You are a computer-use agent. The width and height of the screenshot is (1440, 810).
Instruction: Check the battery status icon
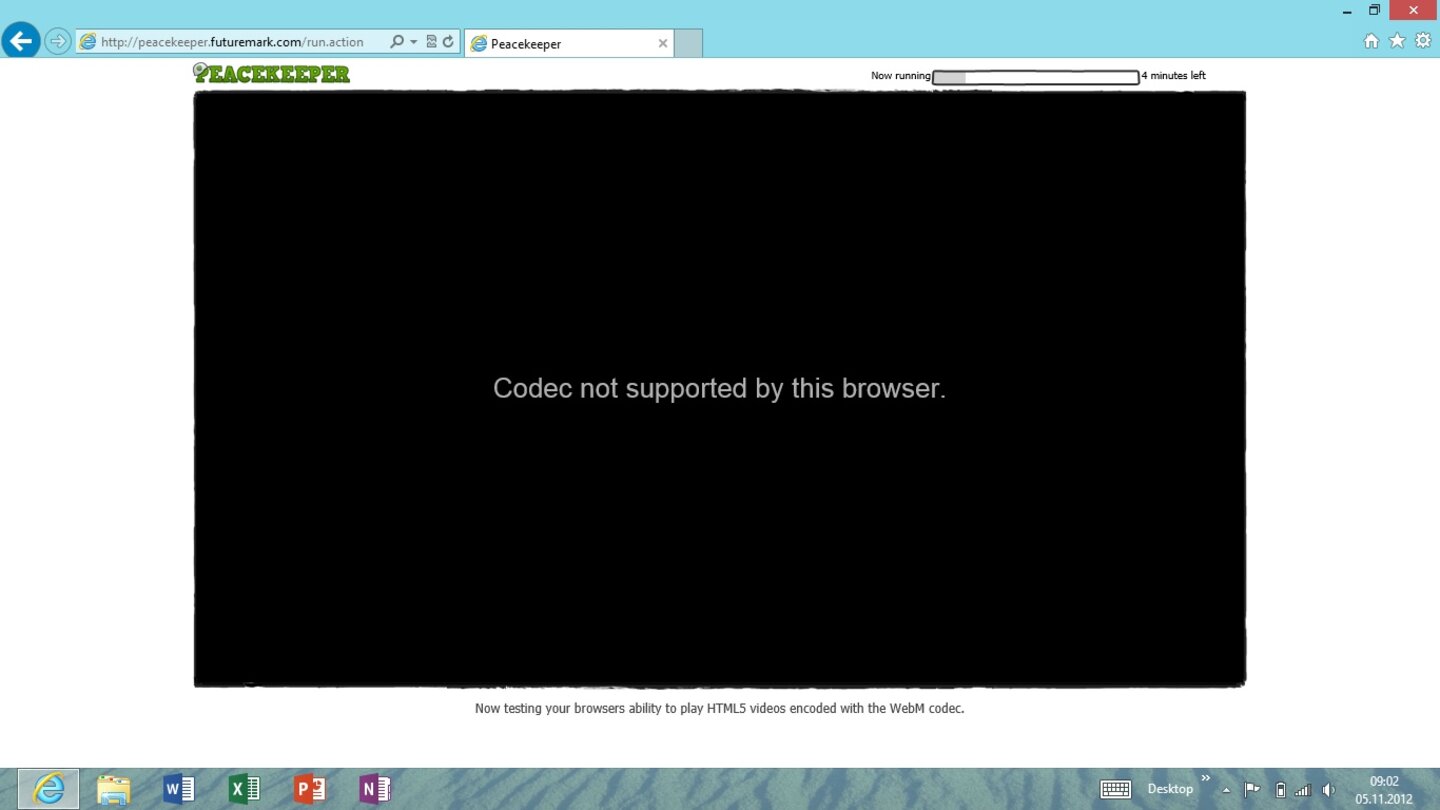coord(1280,790)
